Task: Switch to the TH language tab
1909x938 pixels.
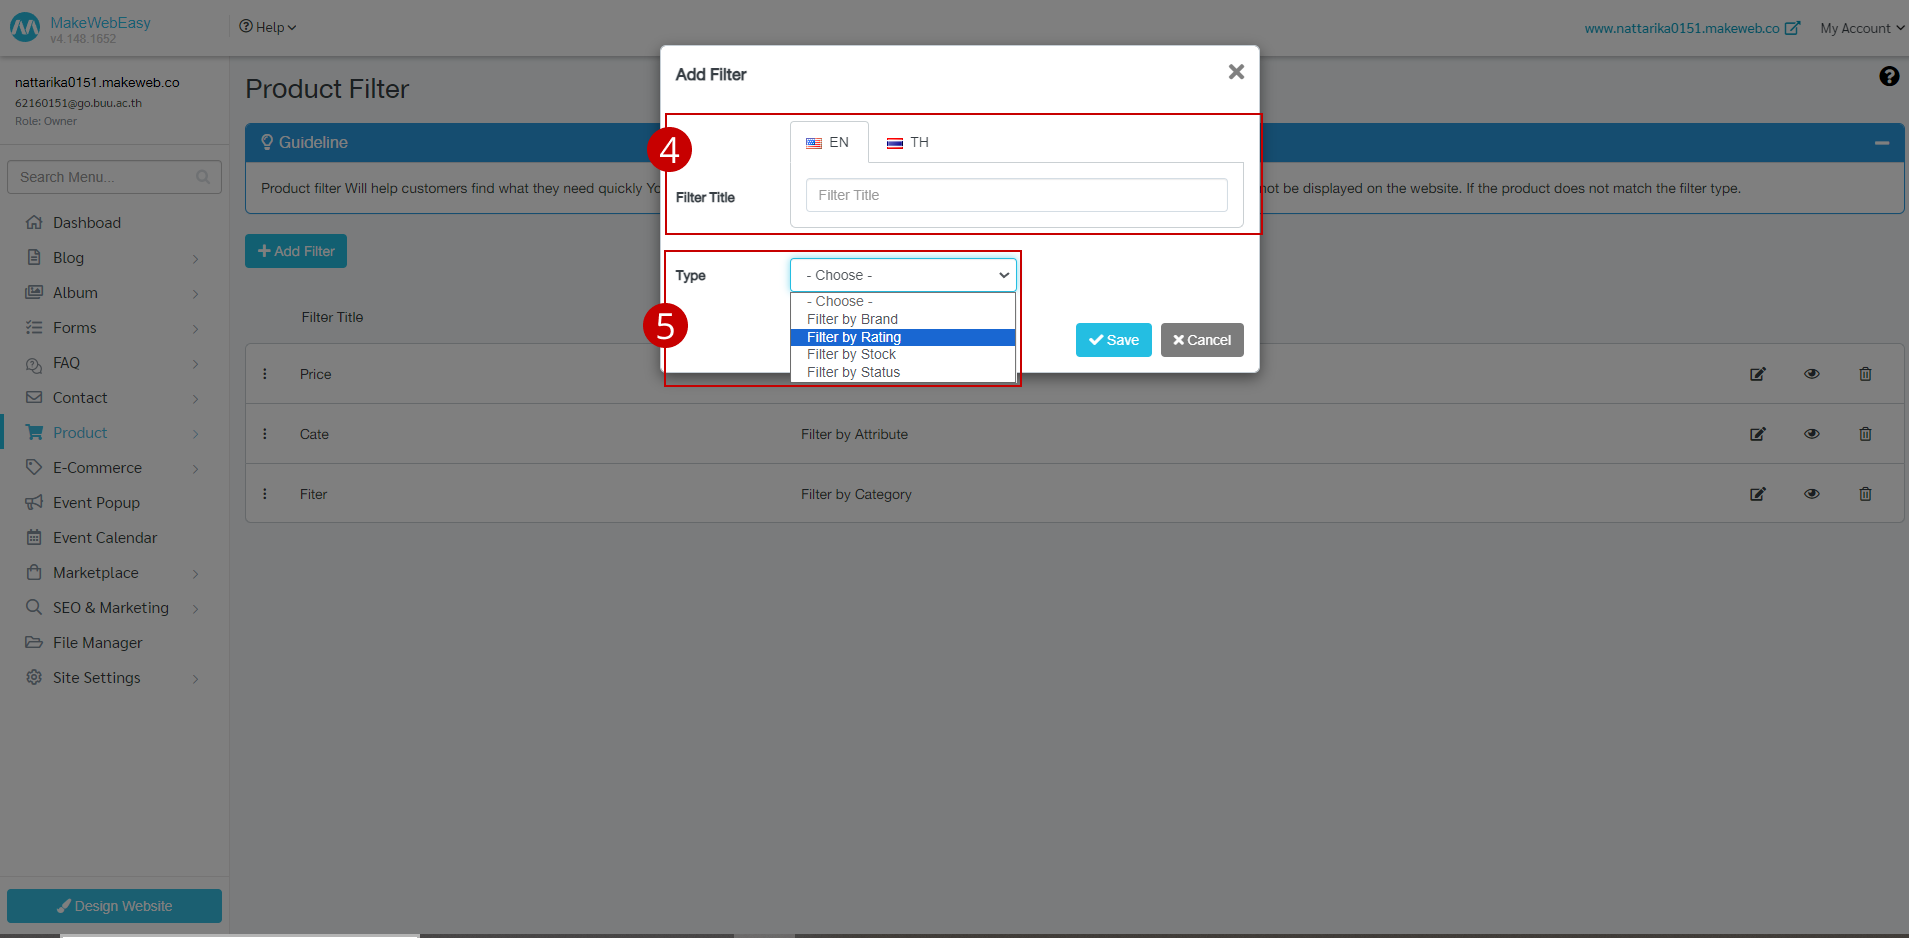Action: [907, 142]
